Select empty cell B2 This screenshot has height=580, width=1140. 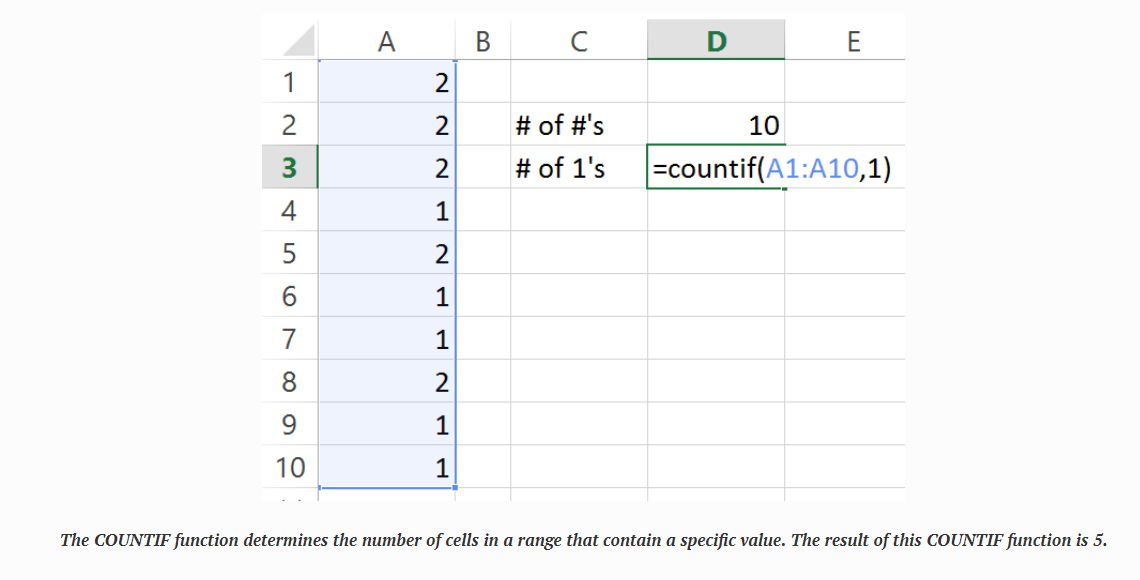pyautogui.click(x=484, y=125)
